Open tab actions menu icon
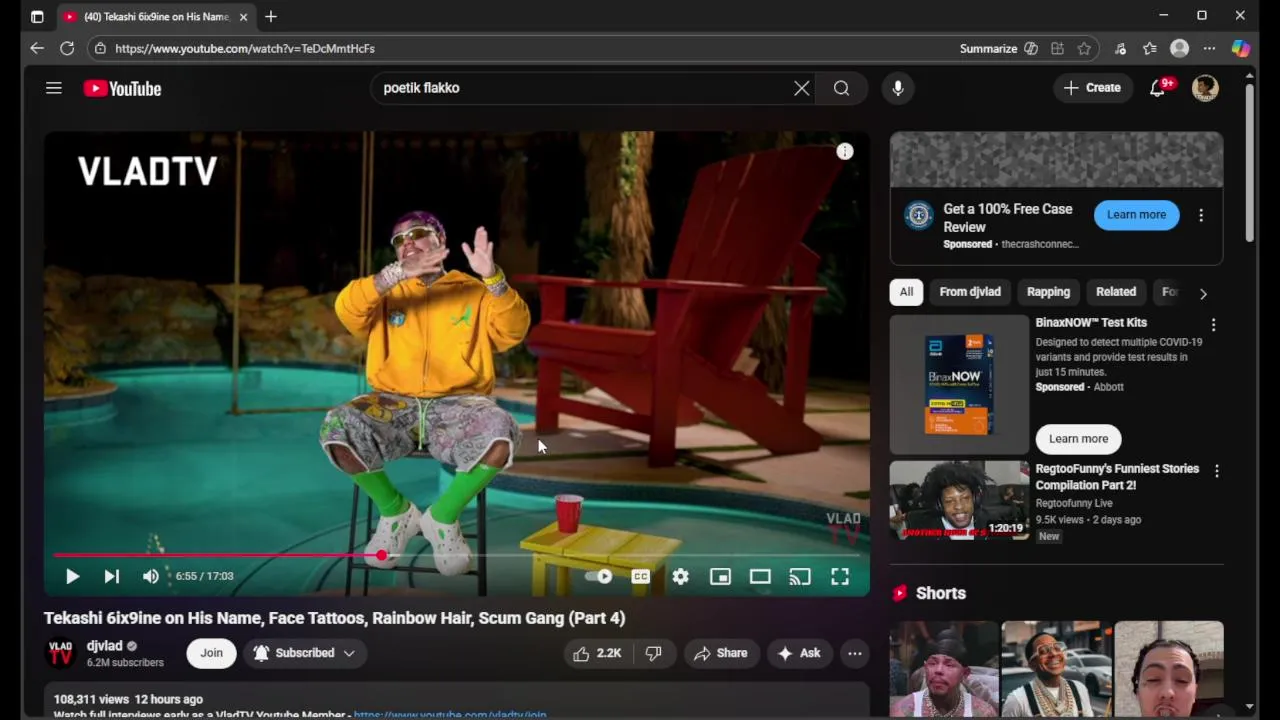The image size is (1280, 720). pyautogui.click(x=37, y=16)
